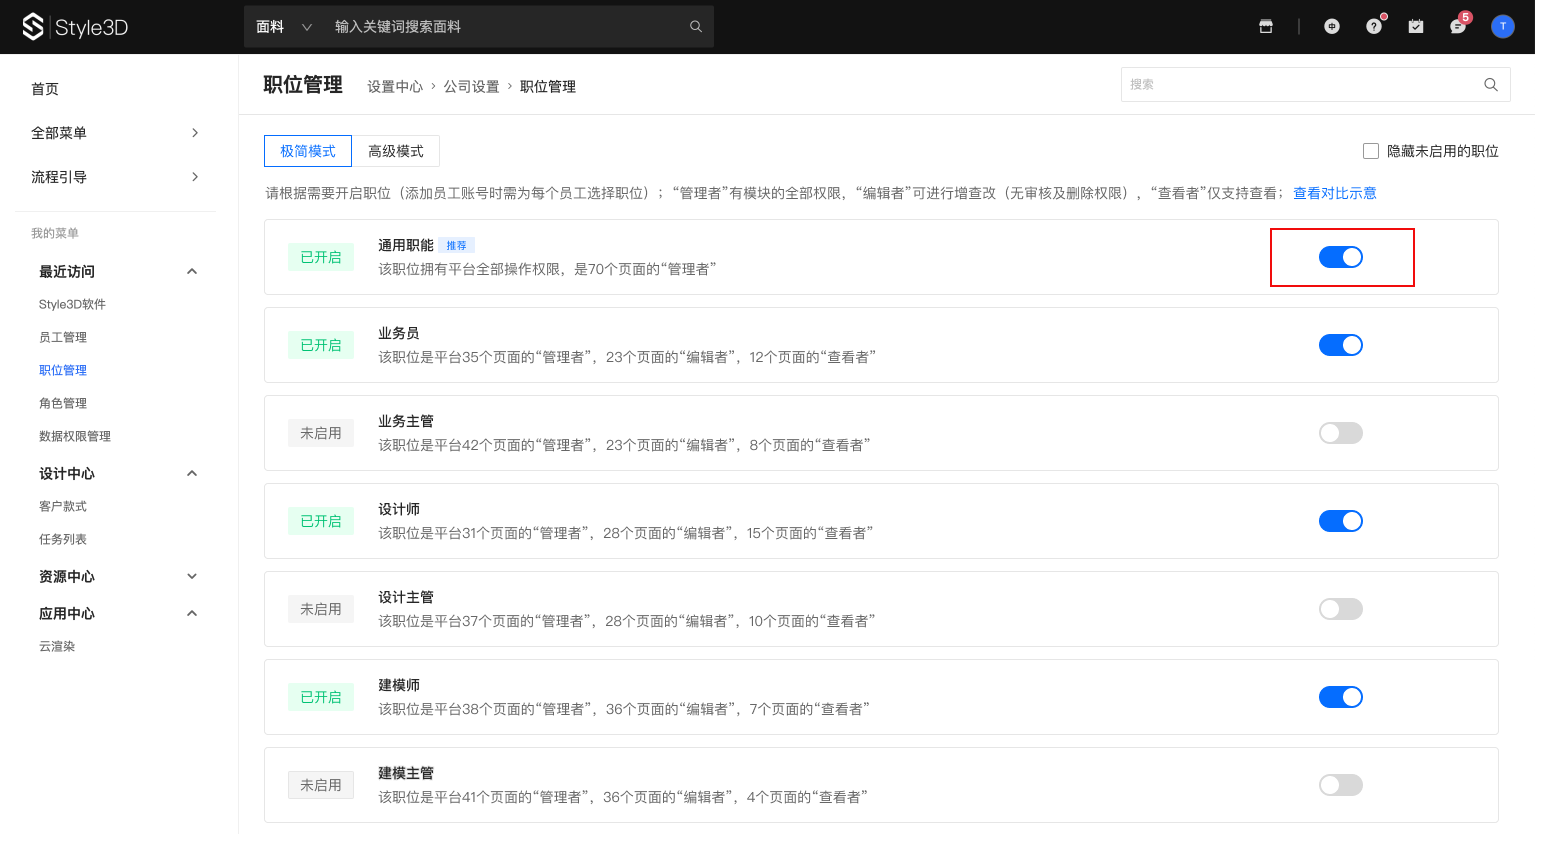This screenshot has width=1567, height=851.
Task: Open messages icon with 5 badge
Action: point(1458,27)
